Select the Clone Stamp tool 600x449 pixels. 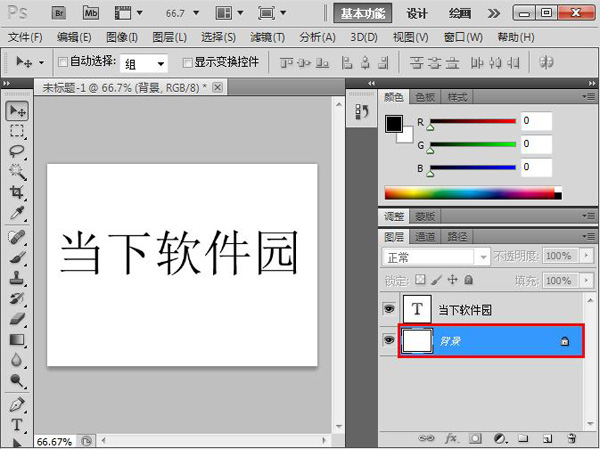point(17,278)
